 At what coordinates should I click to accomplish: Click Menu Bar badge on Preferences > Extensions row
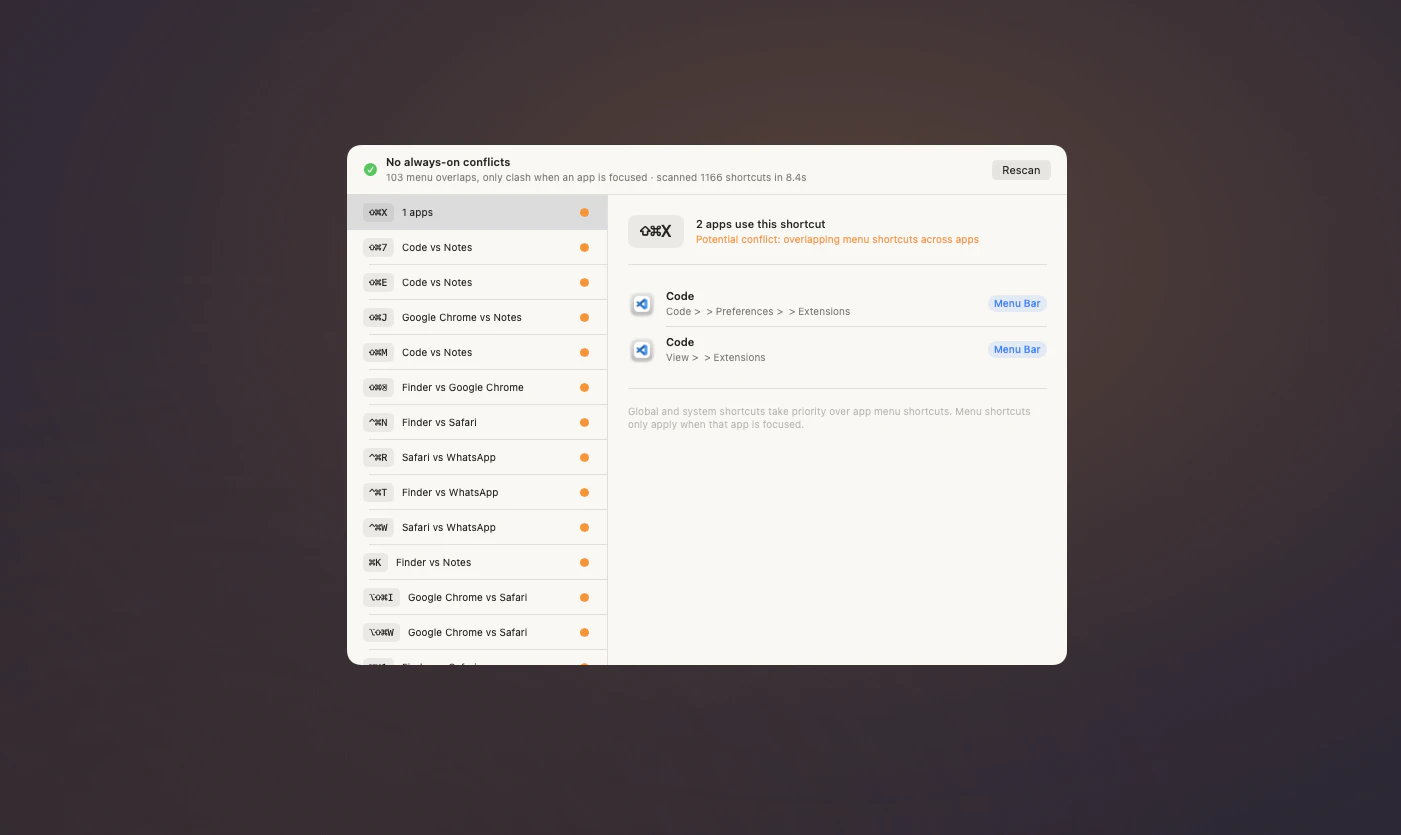click(x=1017, y=303)
